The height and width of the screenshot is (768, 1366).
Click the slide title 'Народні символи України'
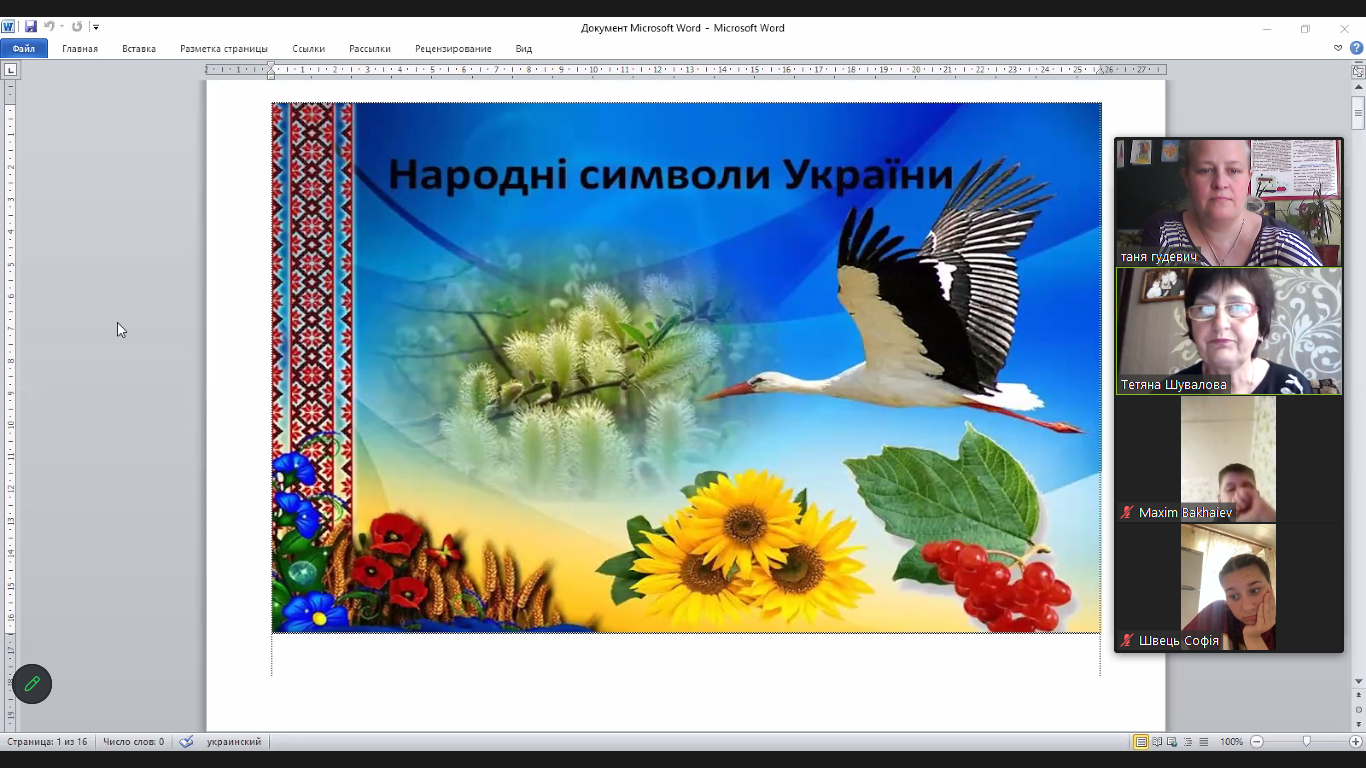[670, 174]
